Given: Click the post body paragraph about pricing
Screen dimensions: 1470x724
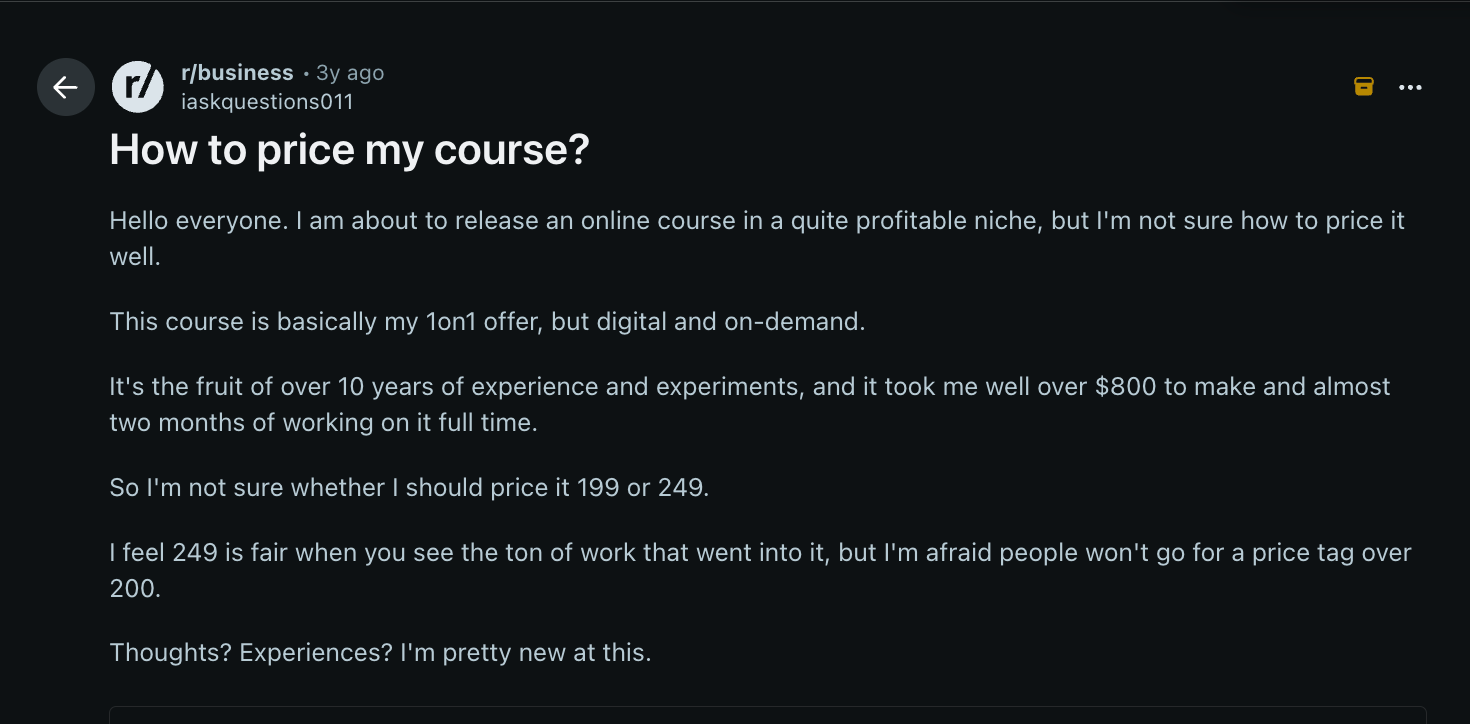Looking at the screenshot, I should [757, 237].
